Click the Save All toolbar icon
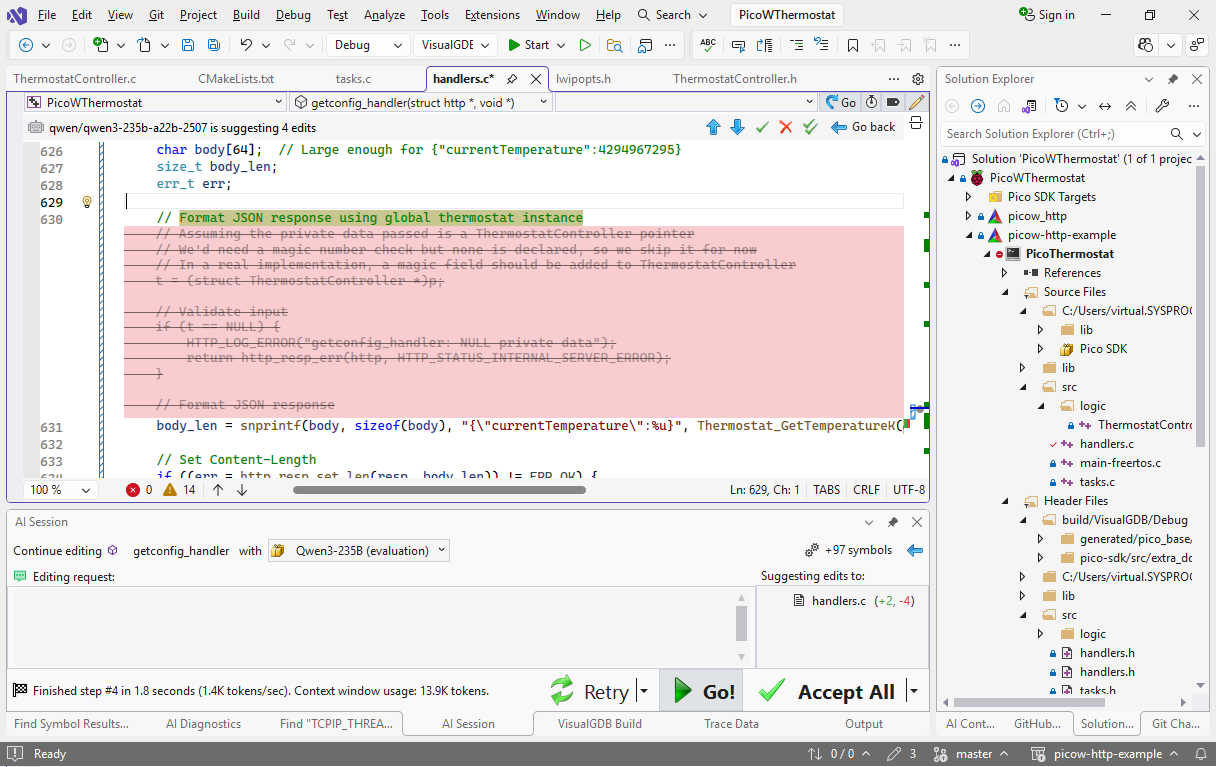Image resolution: width=1216 pixels, height=767 pixels. coord(213,45)
